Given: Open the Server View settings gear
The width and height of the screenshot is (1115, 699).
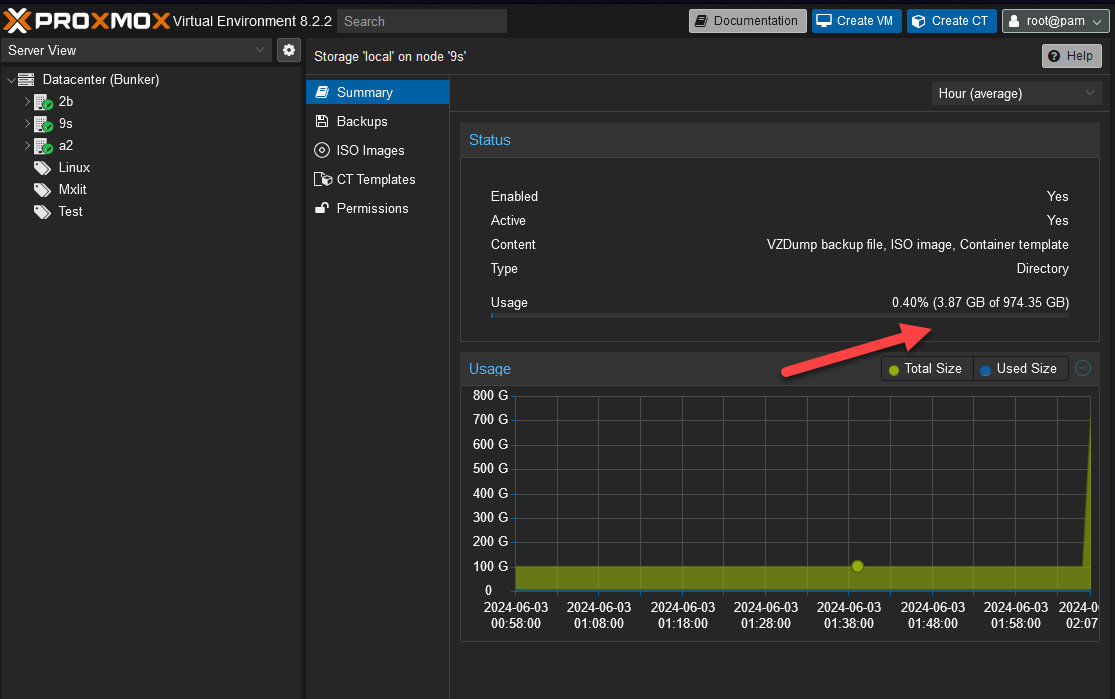Looking at the screenshot, I should (289, 50).
